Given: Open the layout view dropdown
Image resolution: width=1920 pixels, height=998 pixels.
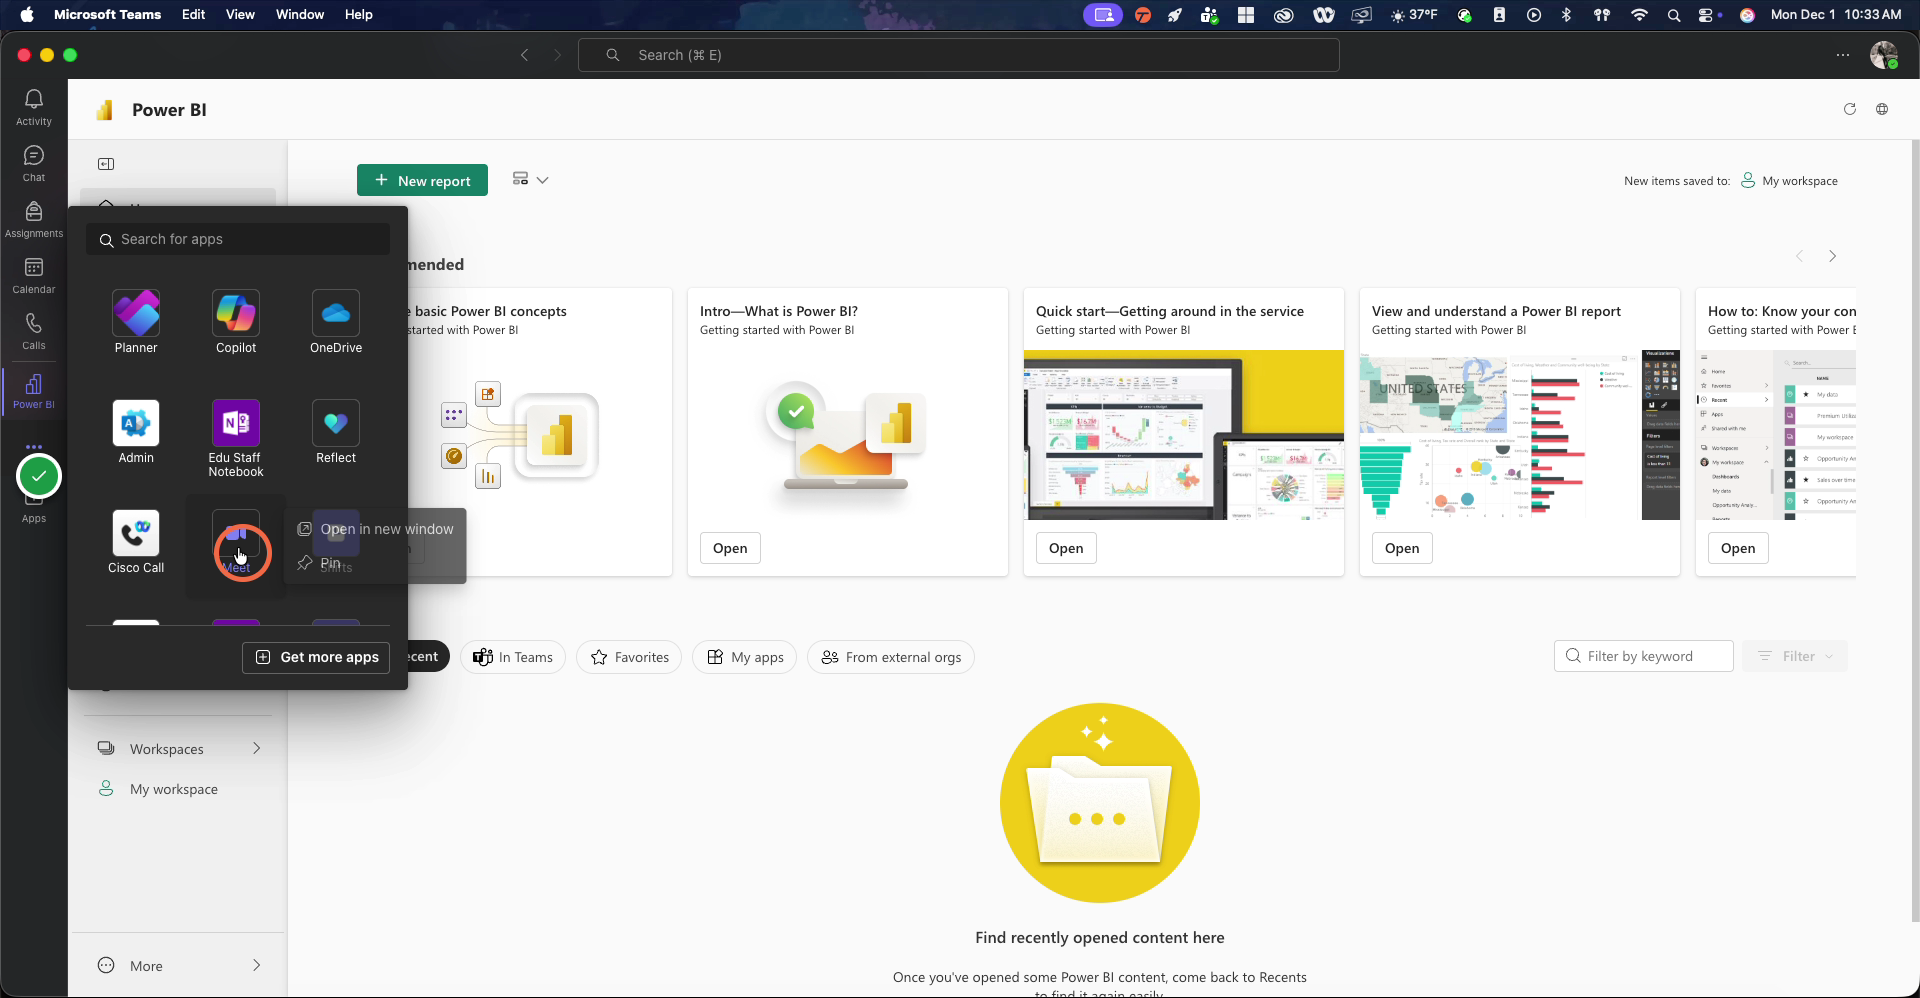Looking at the screenshot, I should coord(530,180).
